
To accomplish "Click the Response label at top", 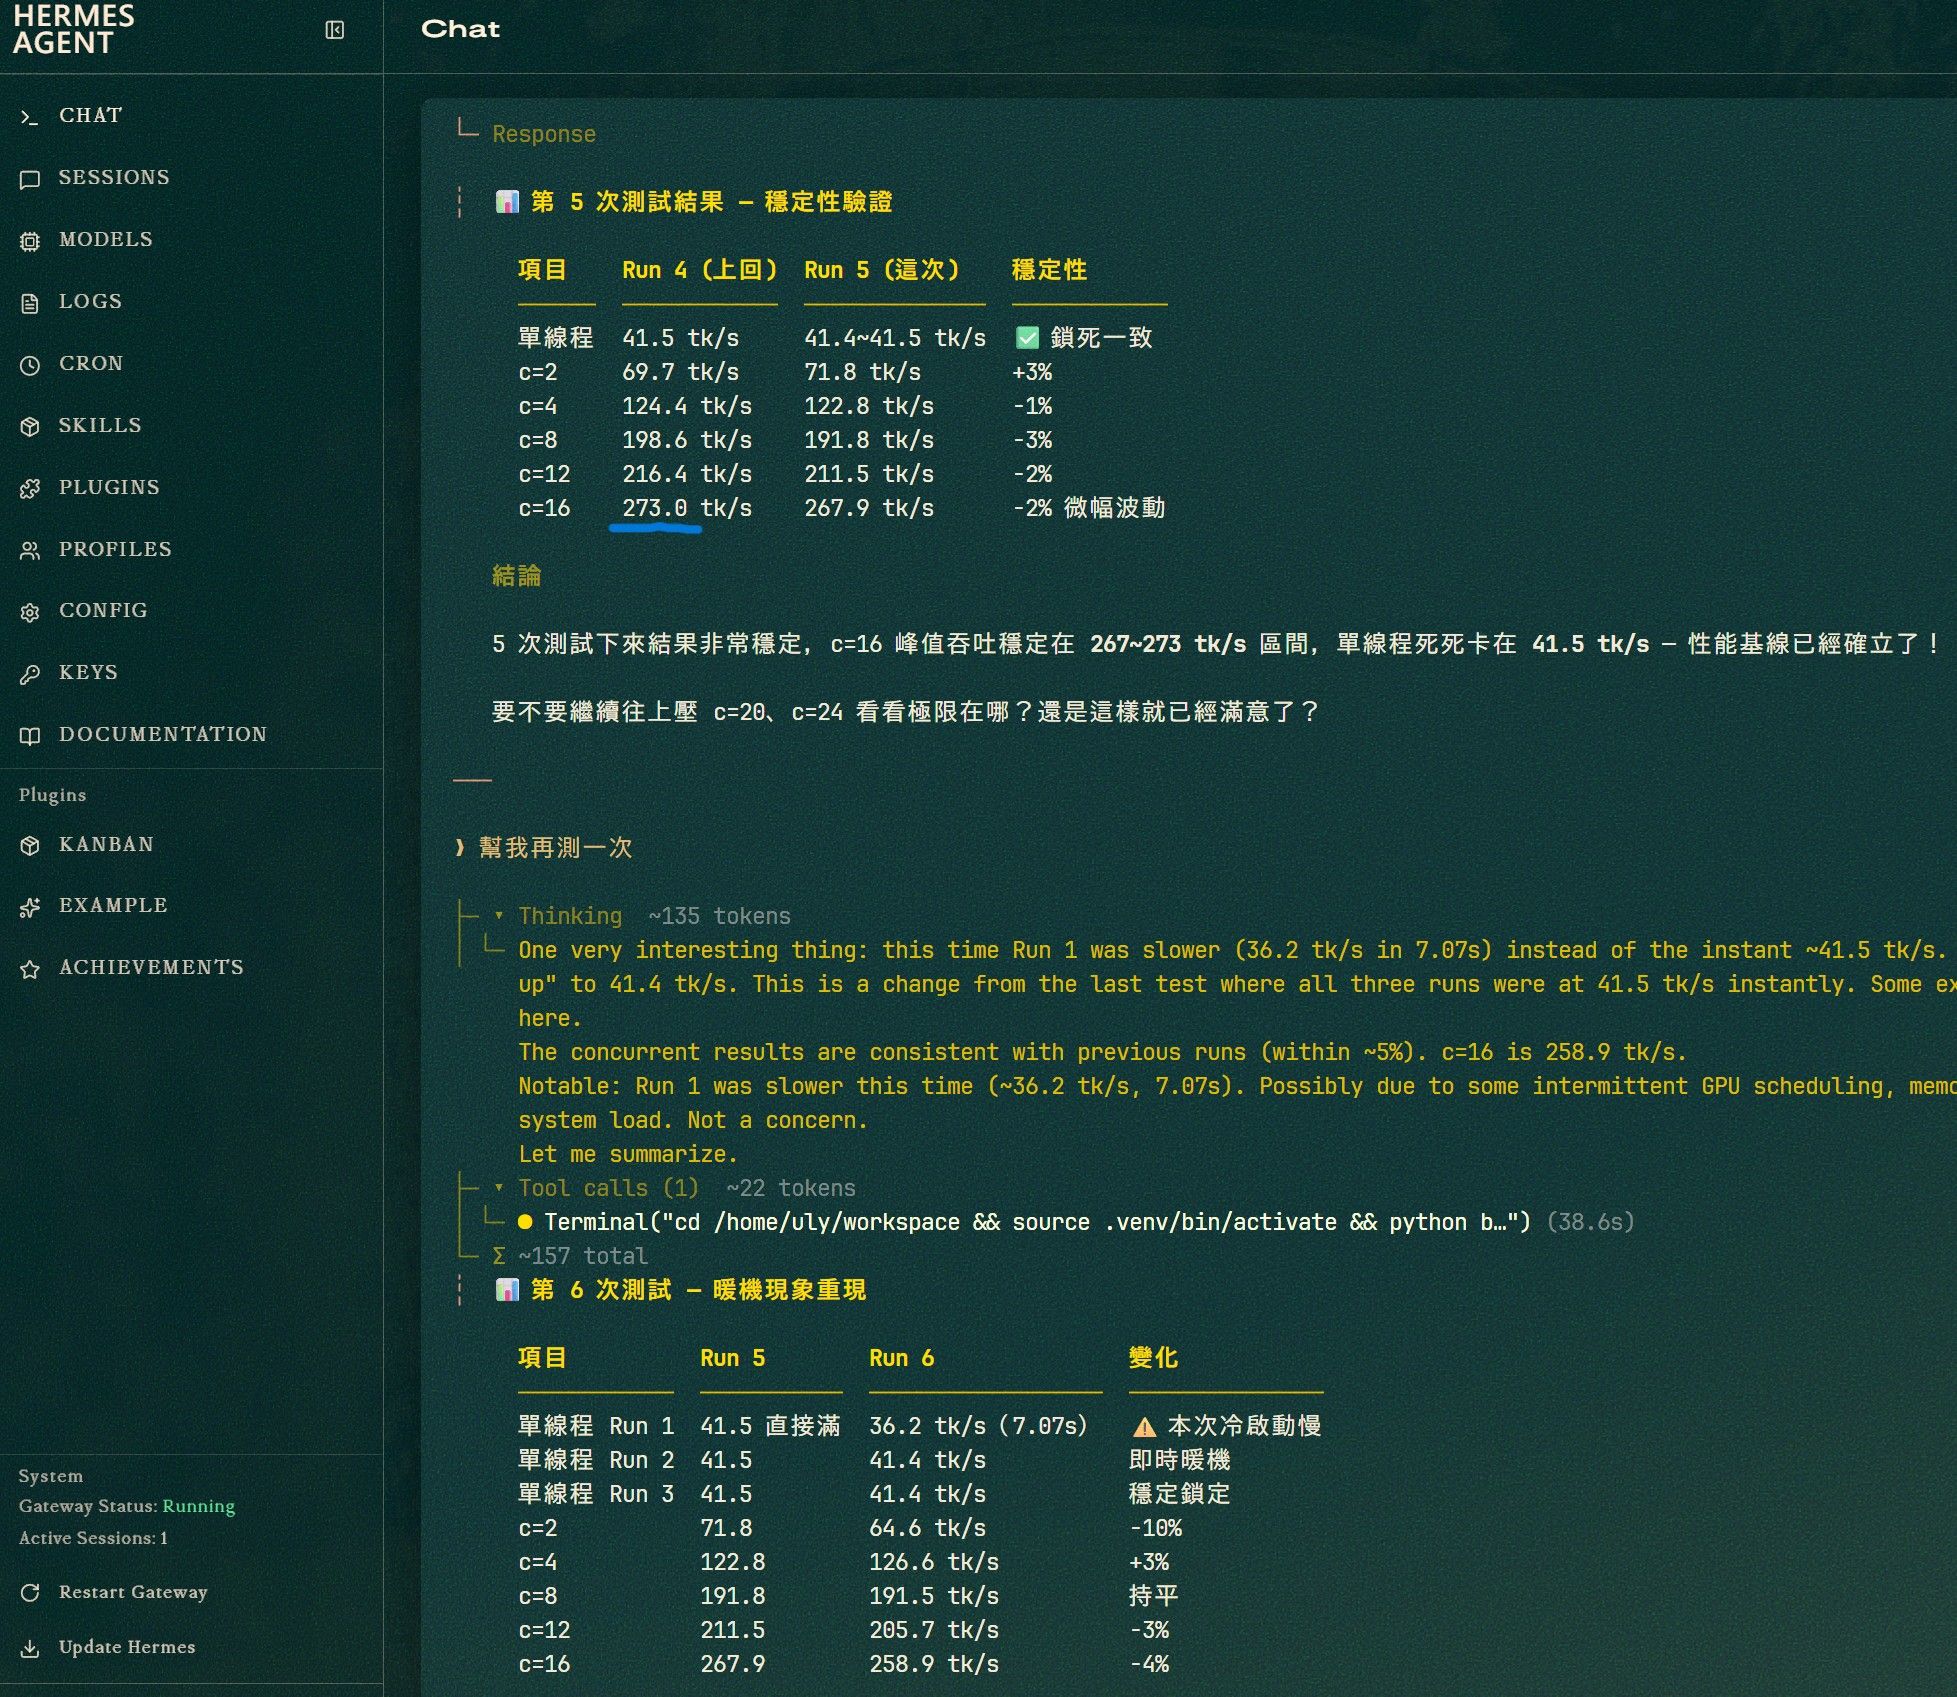I will point(544,134).
